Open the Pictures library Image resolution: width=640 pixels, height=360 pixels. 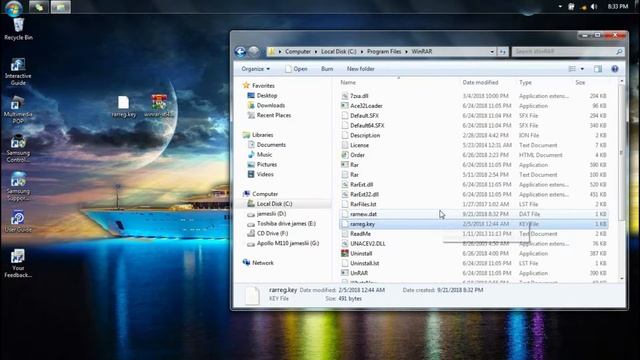(x=262, y=164)
